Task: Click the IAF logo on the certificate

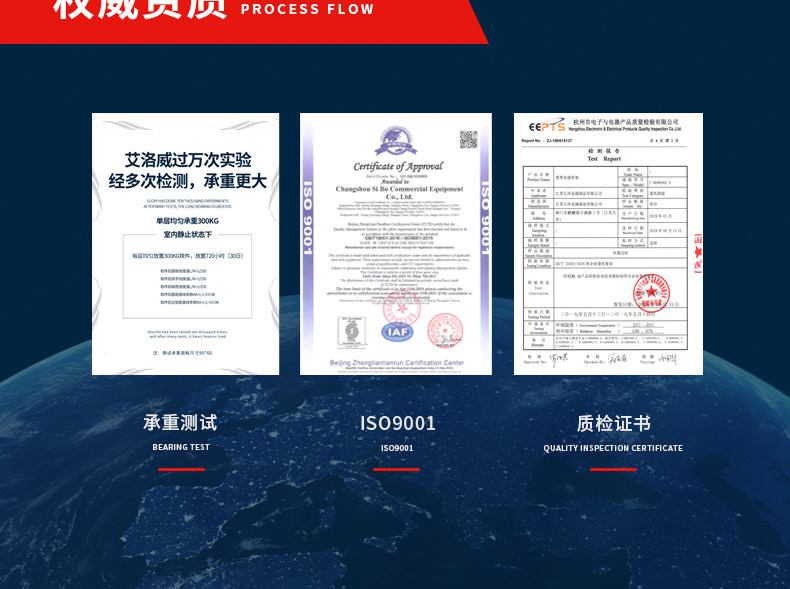Action: click(397, 332)
